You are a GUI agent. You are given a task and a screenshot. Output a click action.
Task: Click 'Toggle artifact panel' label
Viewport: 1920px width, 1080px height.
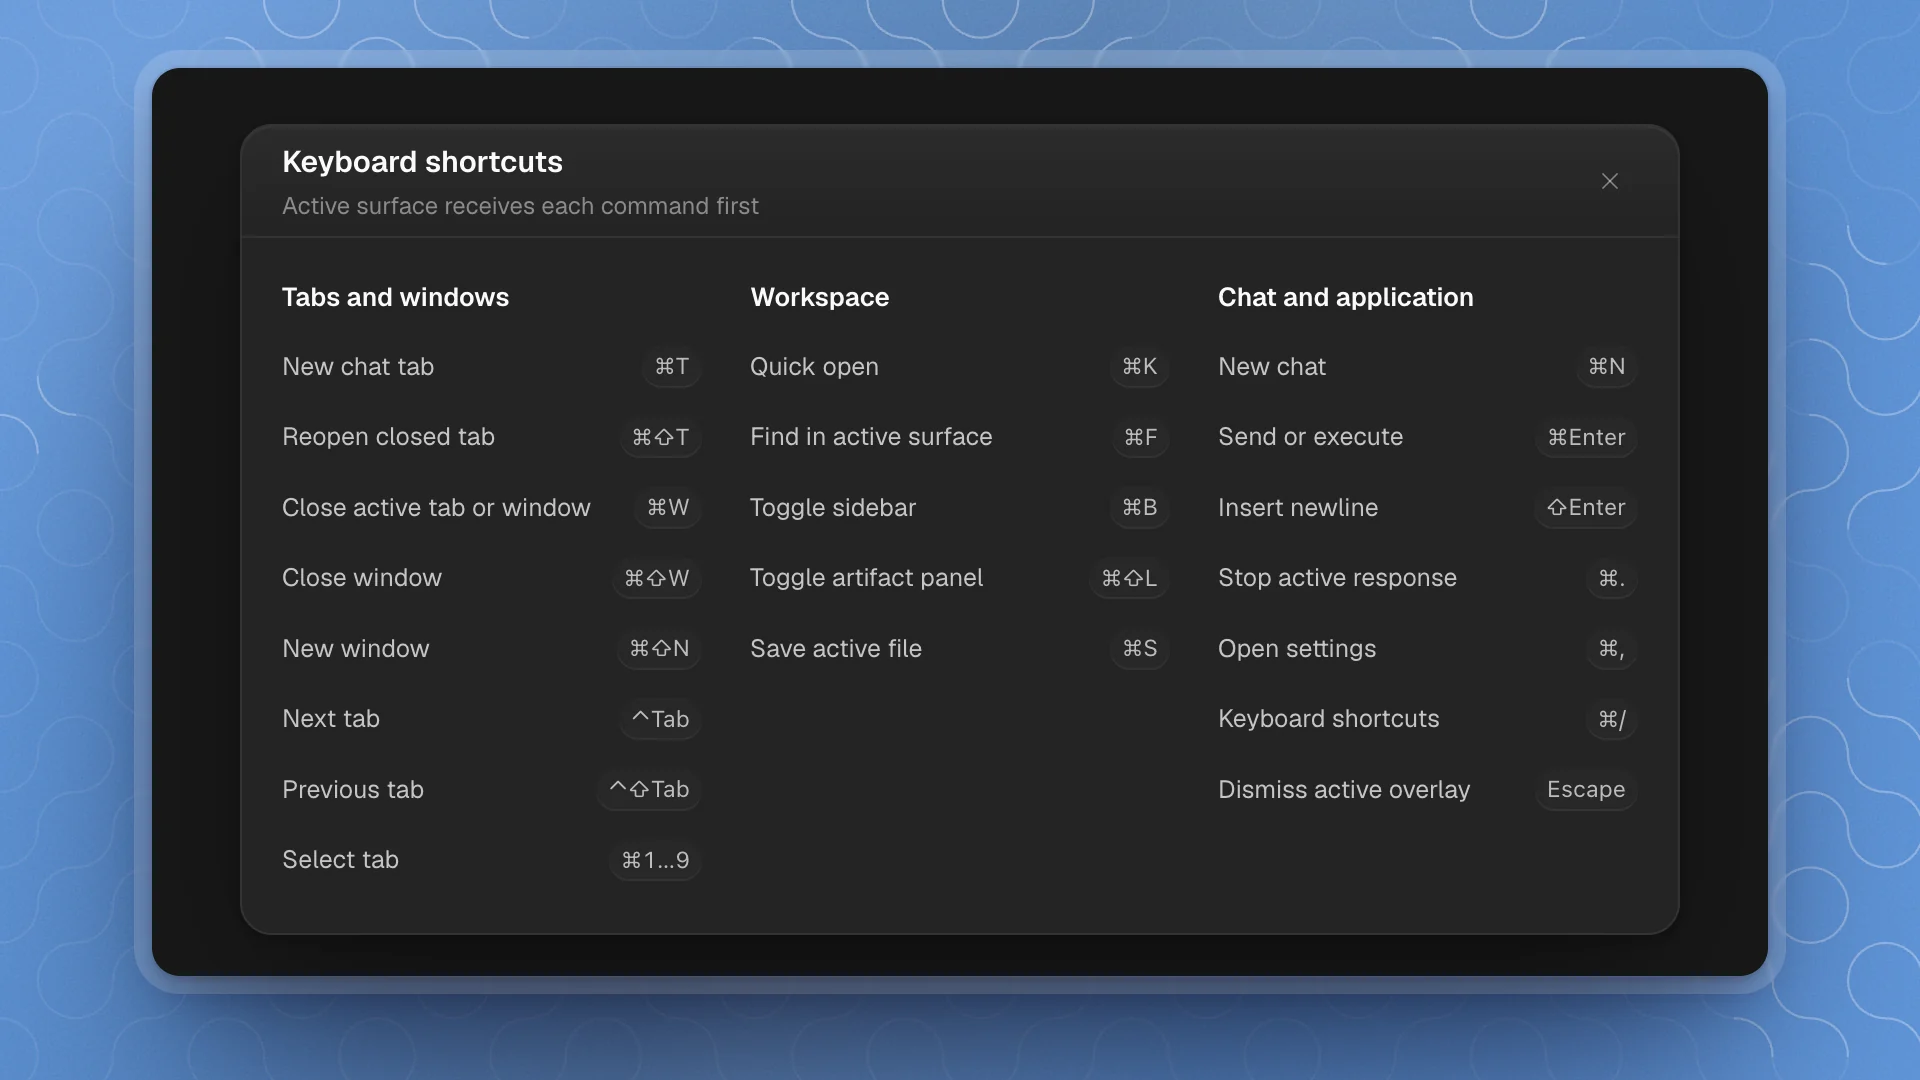(866, 578)
